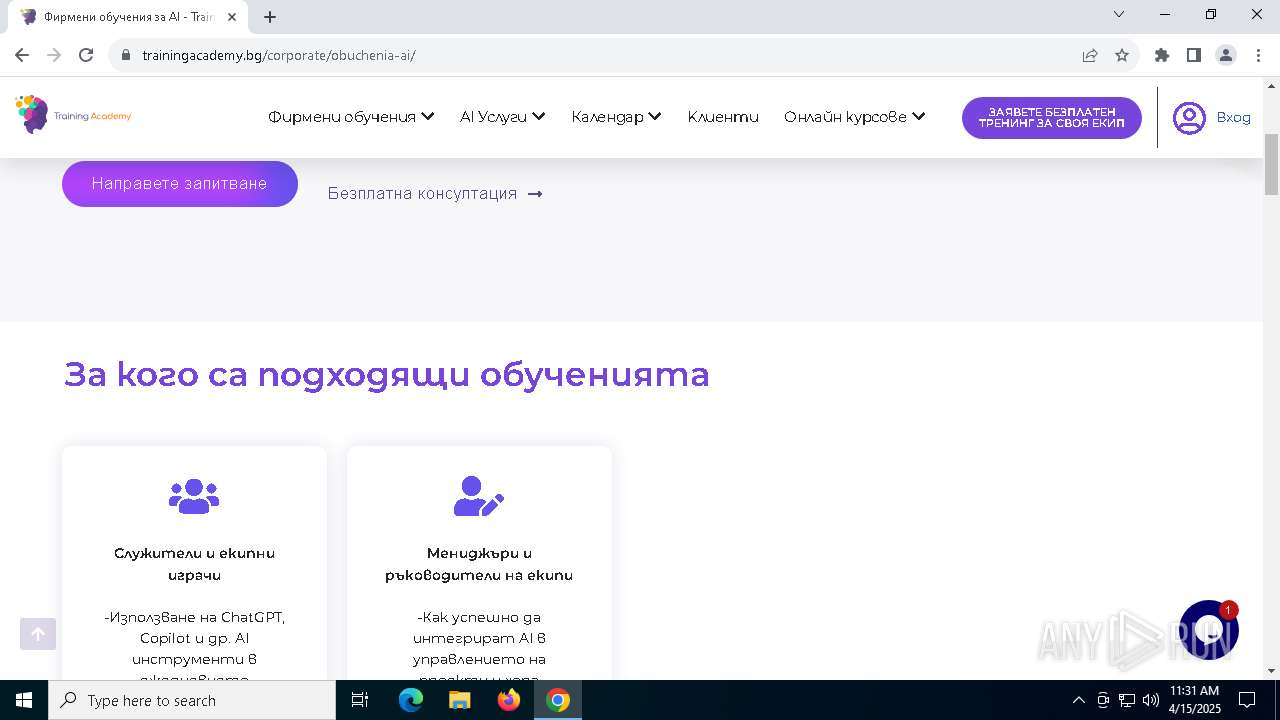Launch Firefox from the taskbar
The height and width of the screenshot is (720, 1280).
(x=509, y=700)
